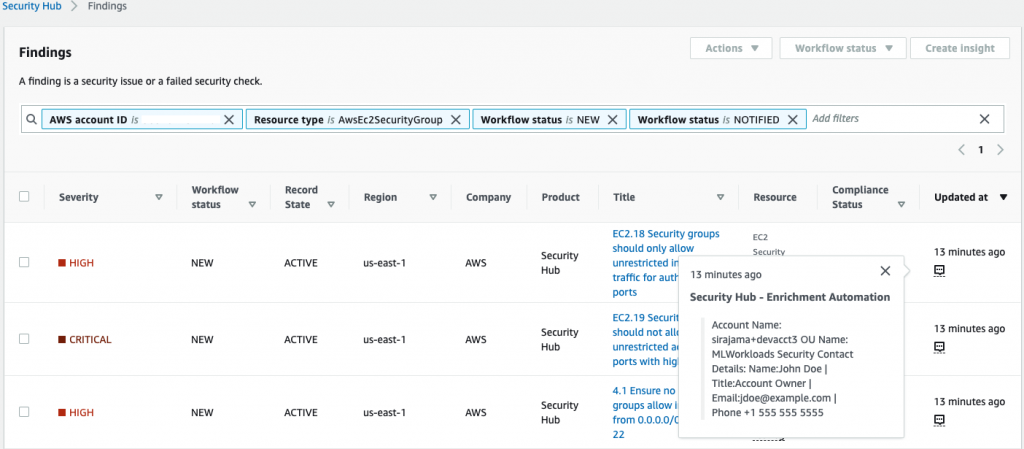Sort by the Region column

click(x=433, y=197)
